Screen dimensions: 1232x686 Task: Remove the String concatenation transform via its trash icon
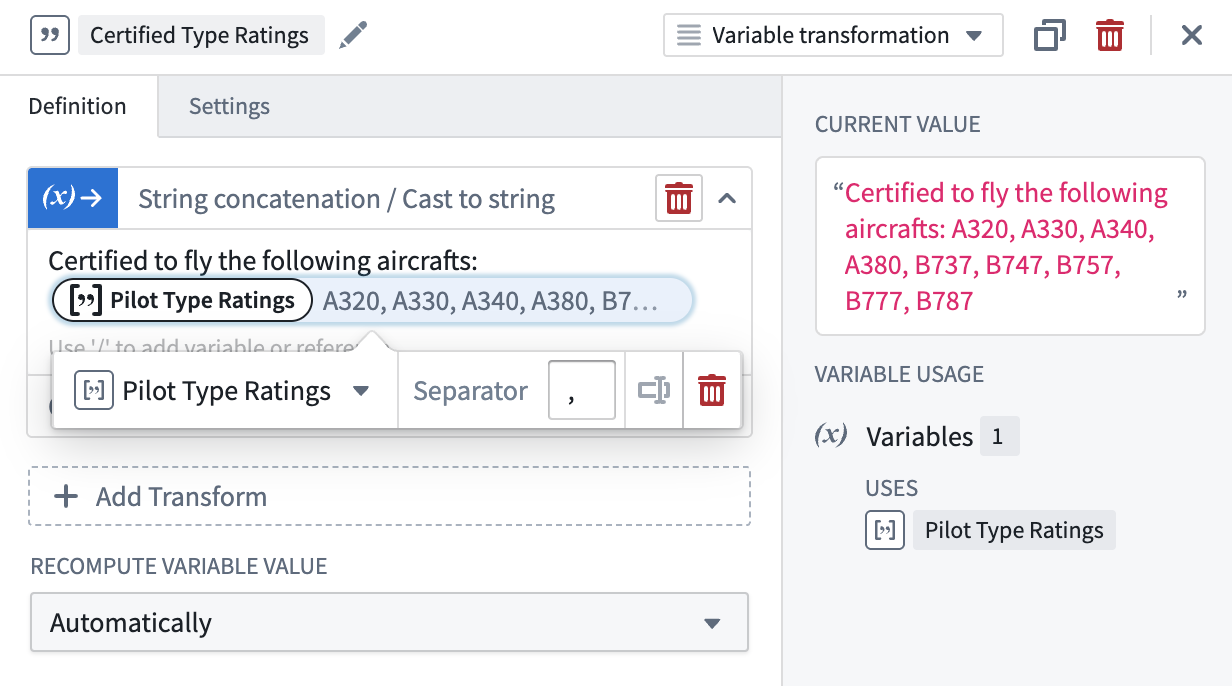(678, 198)
